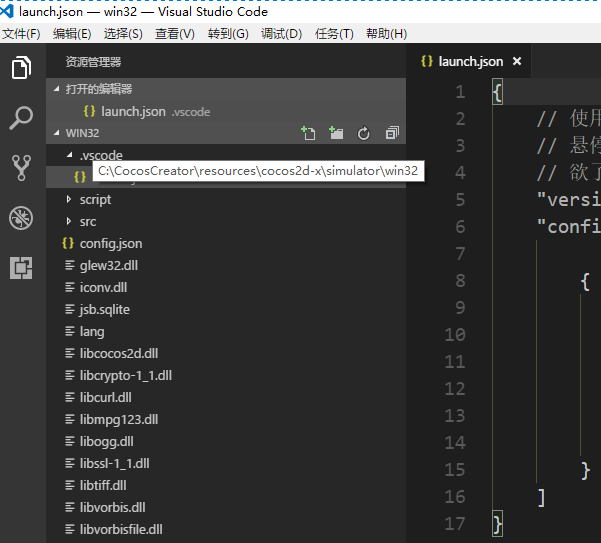Click line number 16 in editor gutter
This screenshot has width=601, height=543.
(x=455, y=497)
